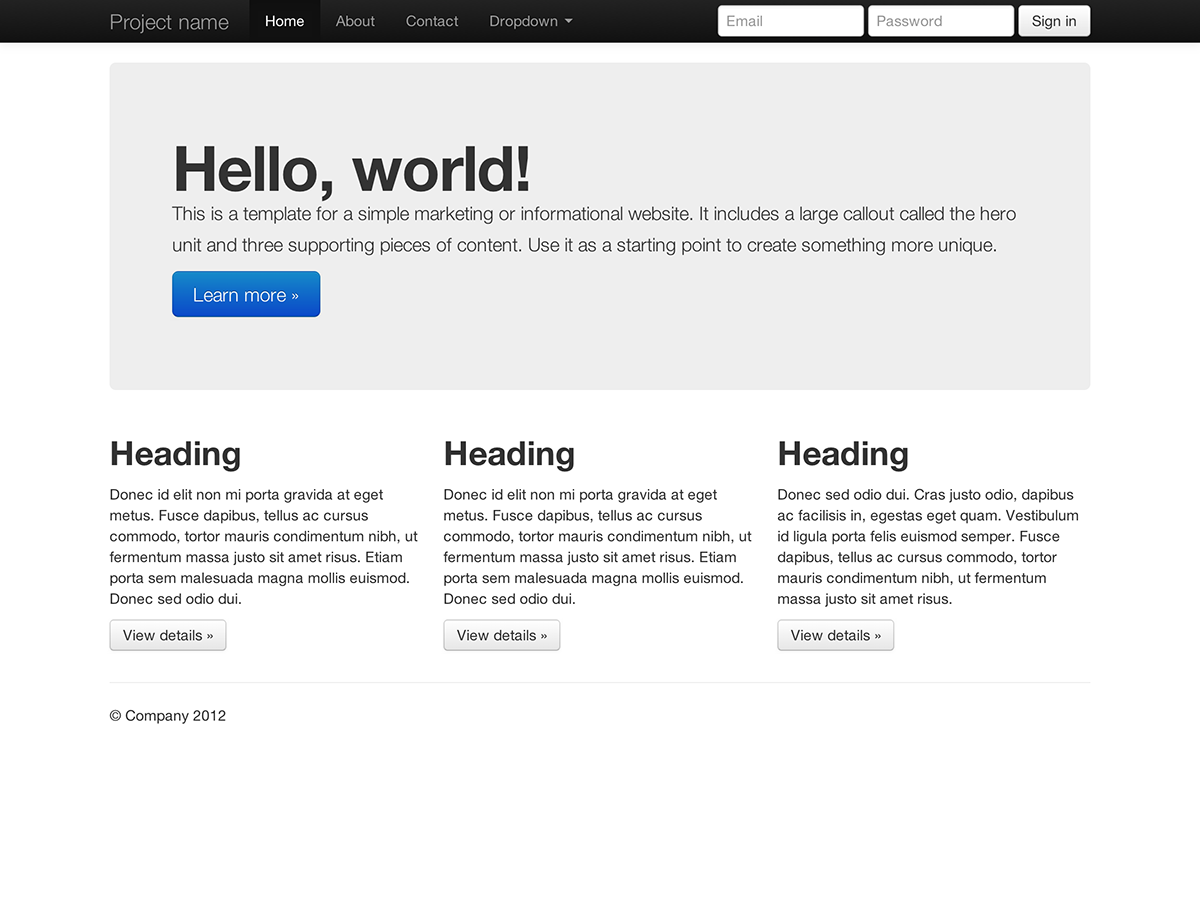The height and width of the screenshot is (900, 1200).
Task: Open the Contact page
Action: coord(431,21)
